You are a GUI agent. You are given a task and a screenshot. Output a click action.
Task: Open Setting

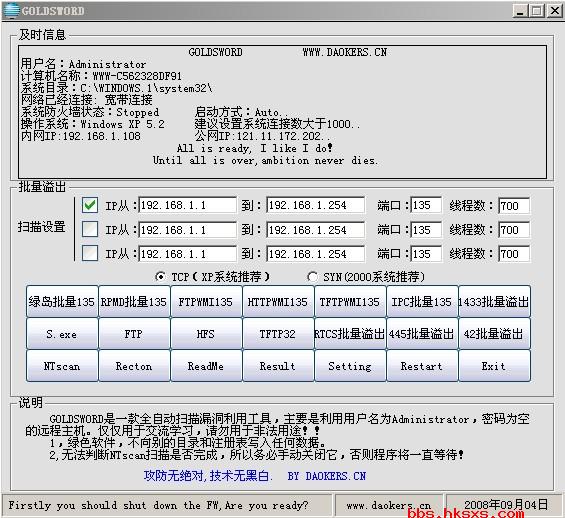(350, 366)
